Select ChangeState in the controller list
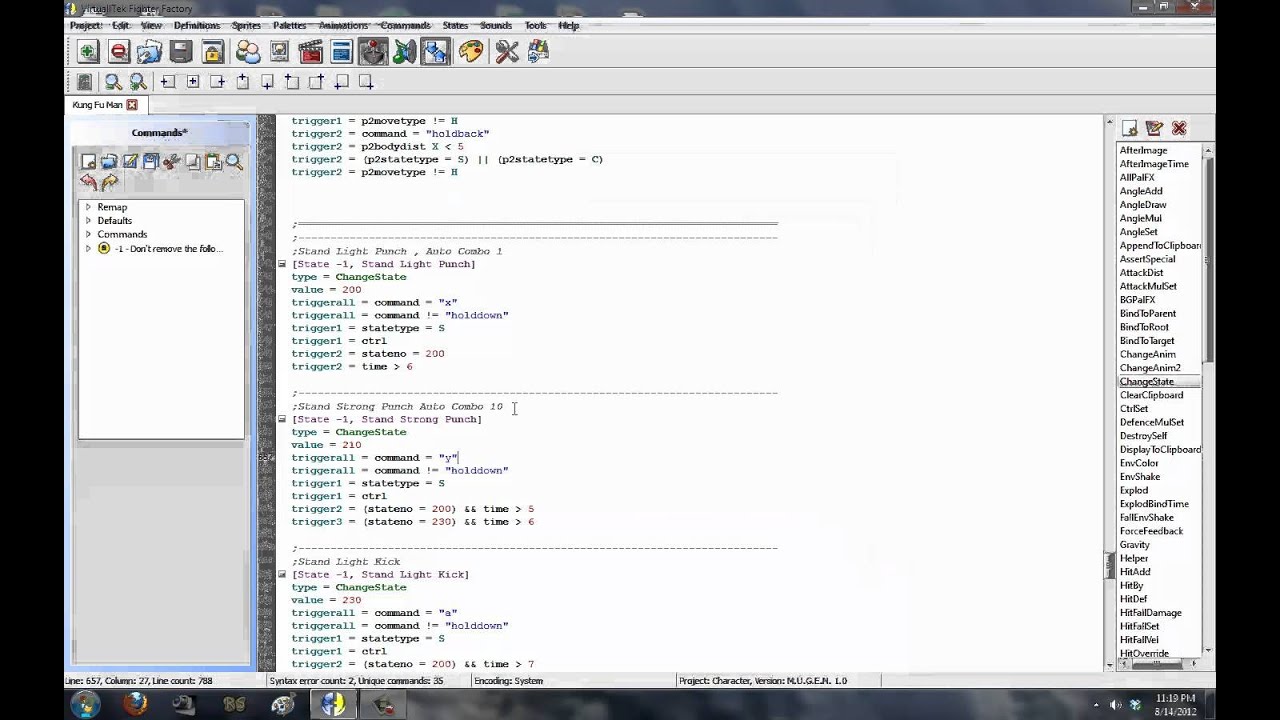The height and width of the screenshot is (720, 1280). coord(1147,381)
